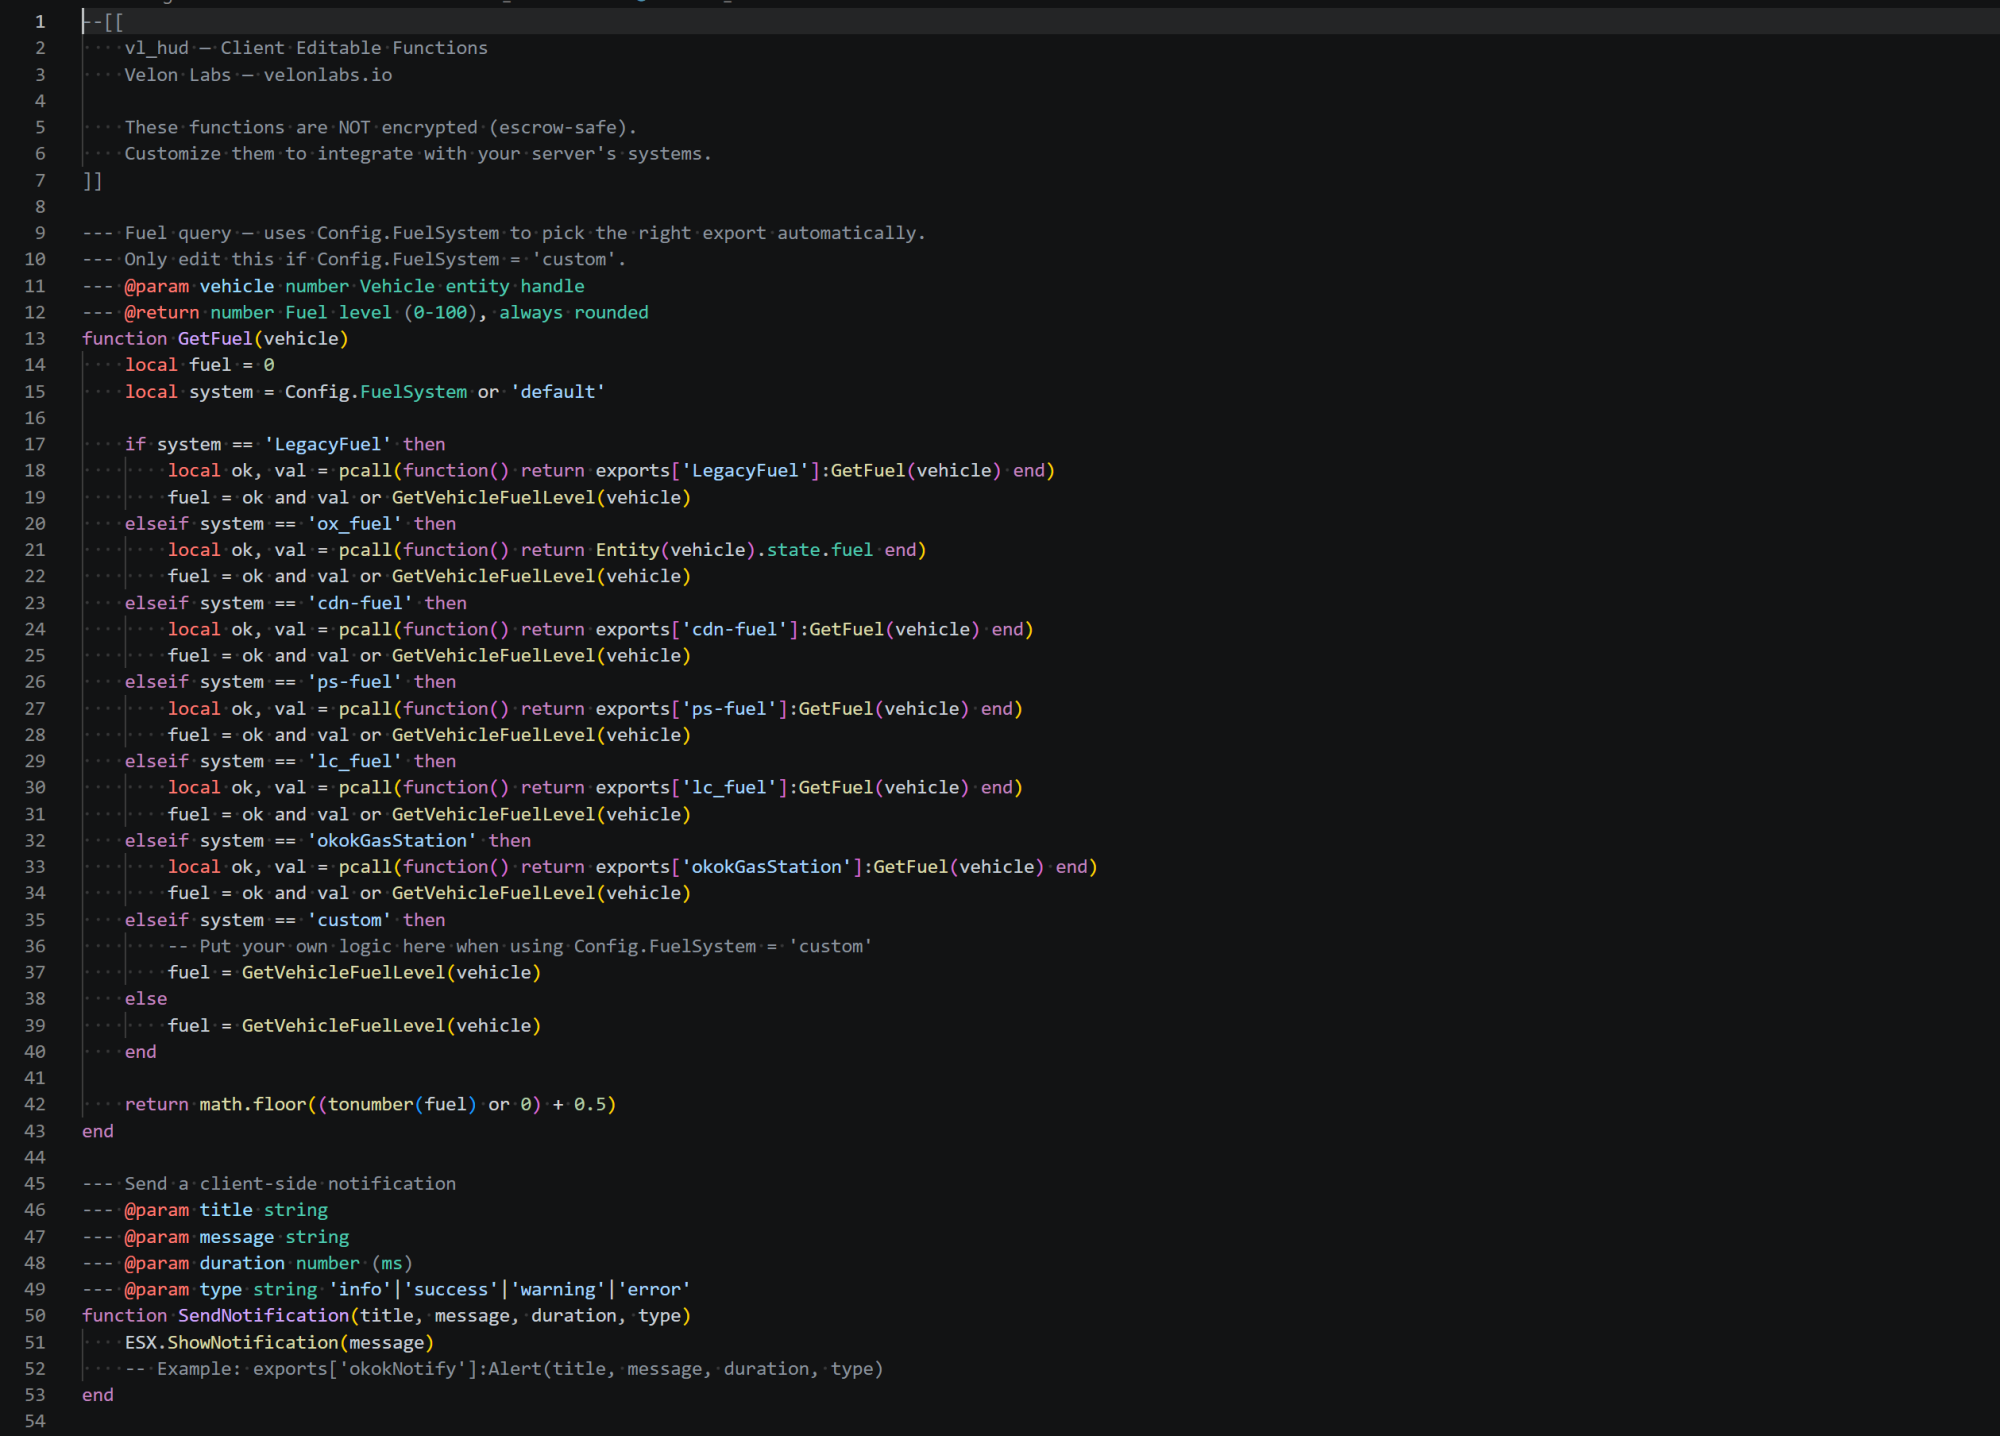Click the 'else' keyword on line 38
Image resolution: width=2000 pixels, height=1436 pixels.
pyautogui.click(x=146, y=998)
